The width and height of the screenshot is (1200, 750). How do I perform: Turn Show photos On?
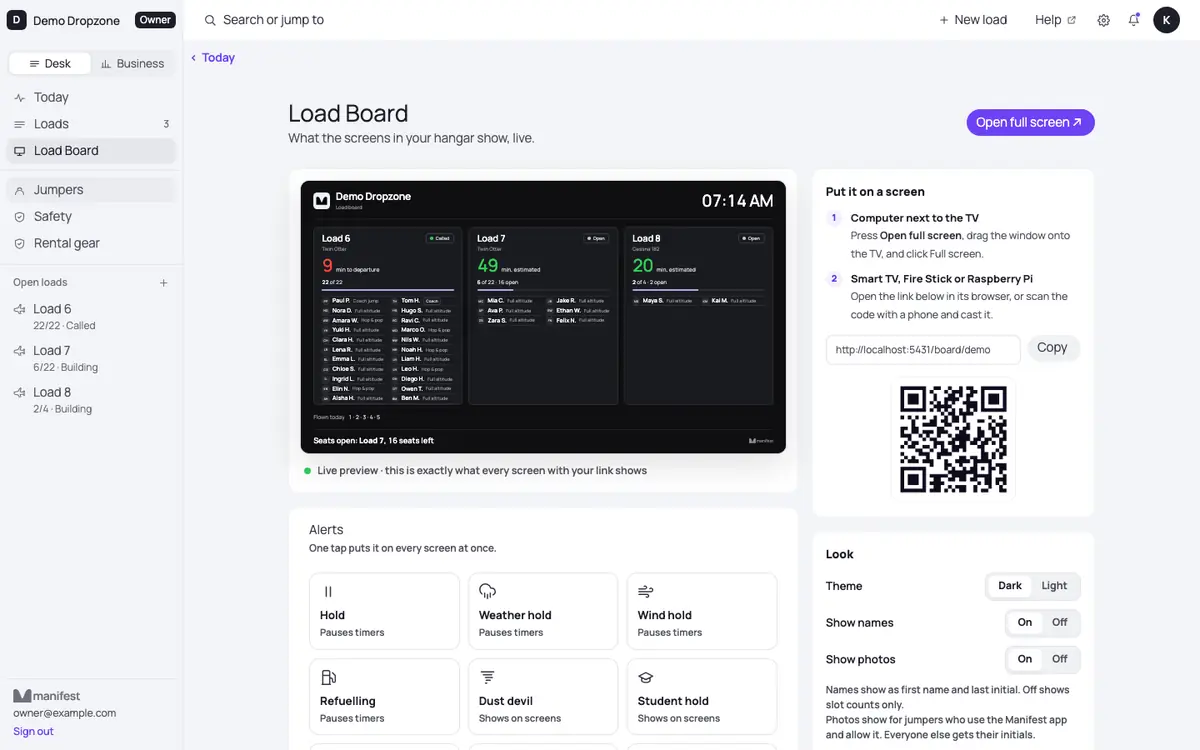[1025, 659]
